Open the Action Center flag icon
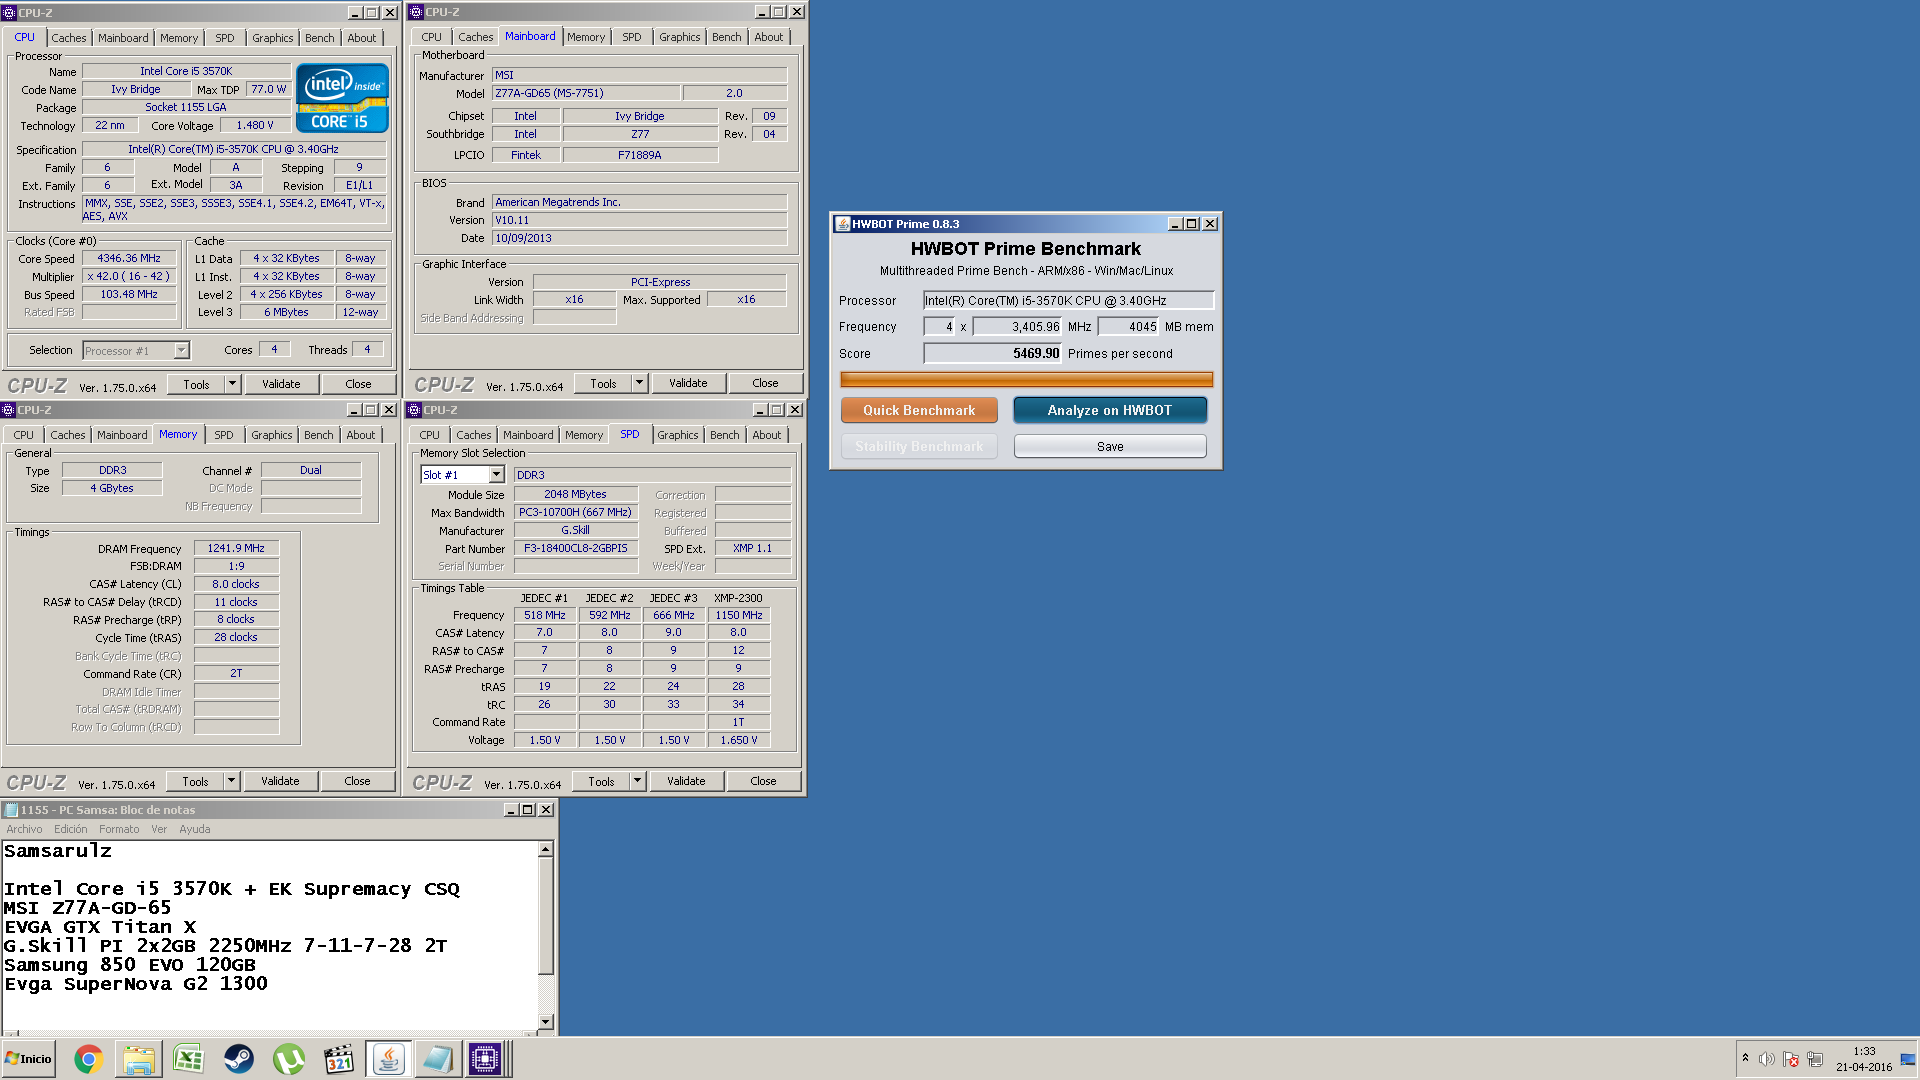The image size is (1920, 1080). point(1791,1059)
